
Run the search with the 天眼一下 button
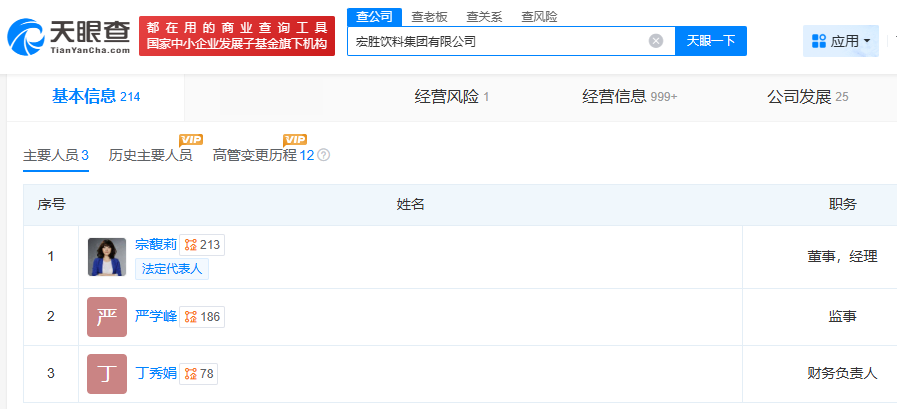[x=711, y=41]
